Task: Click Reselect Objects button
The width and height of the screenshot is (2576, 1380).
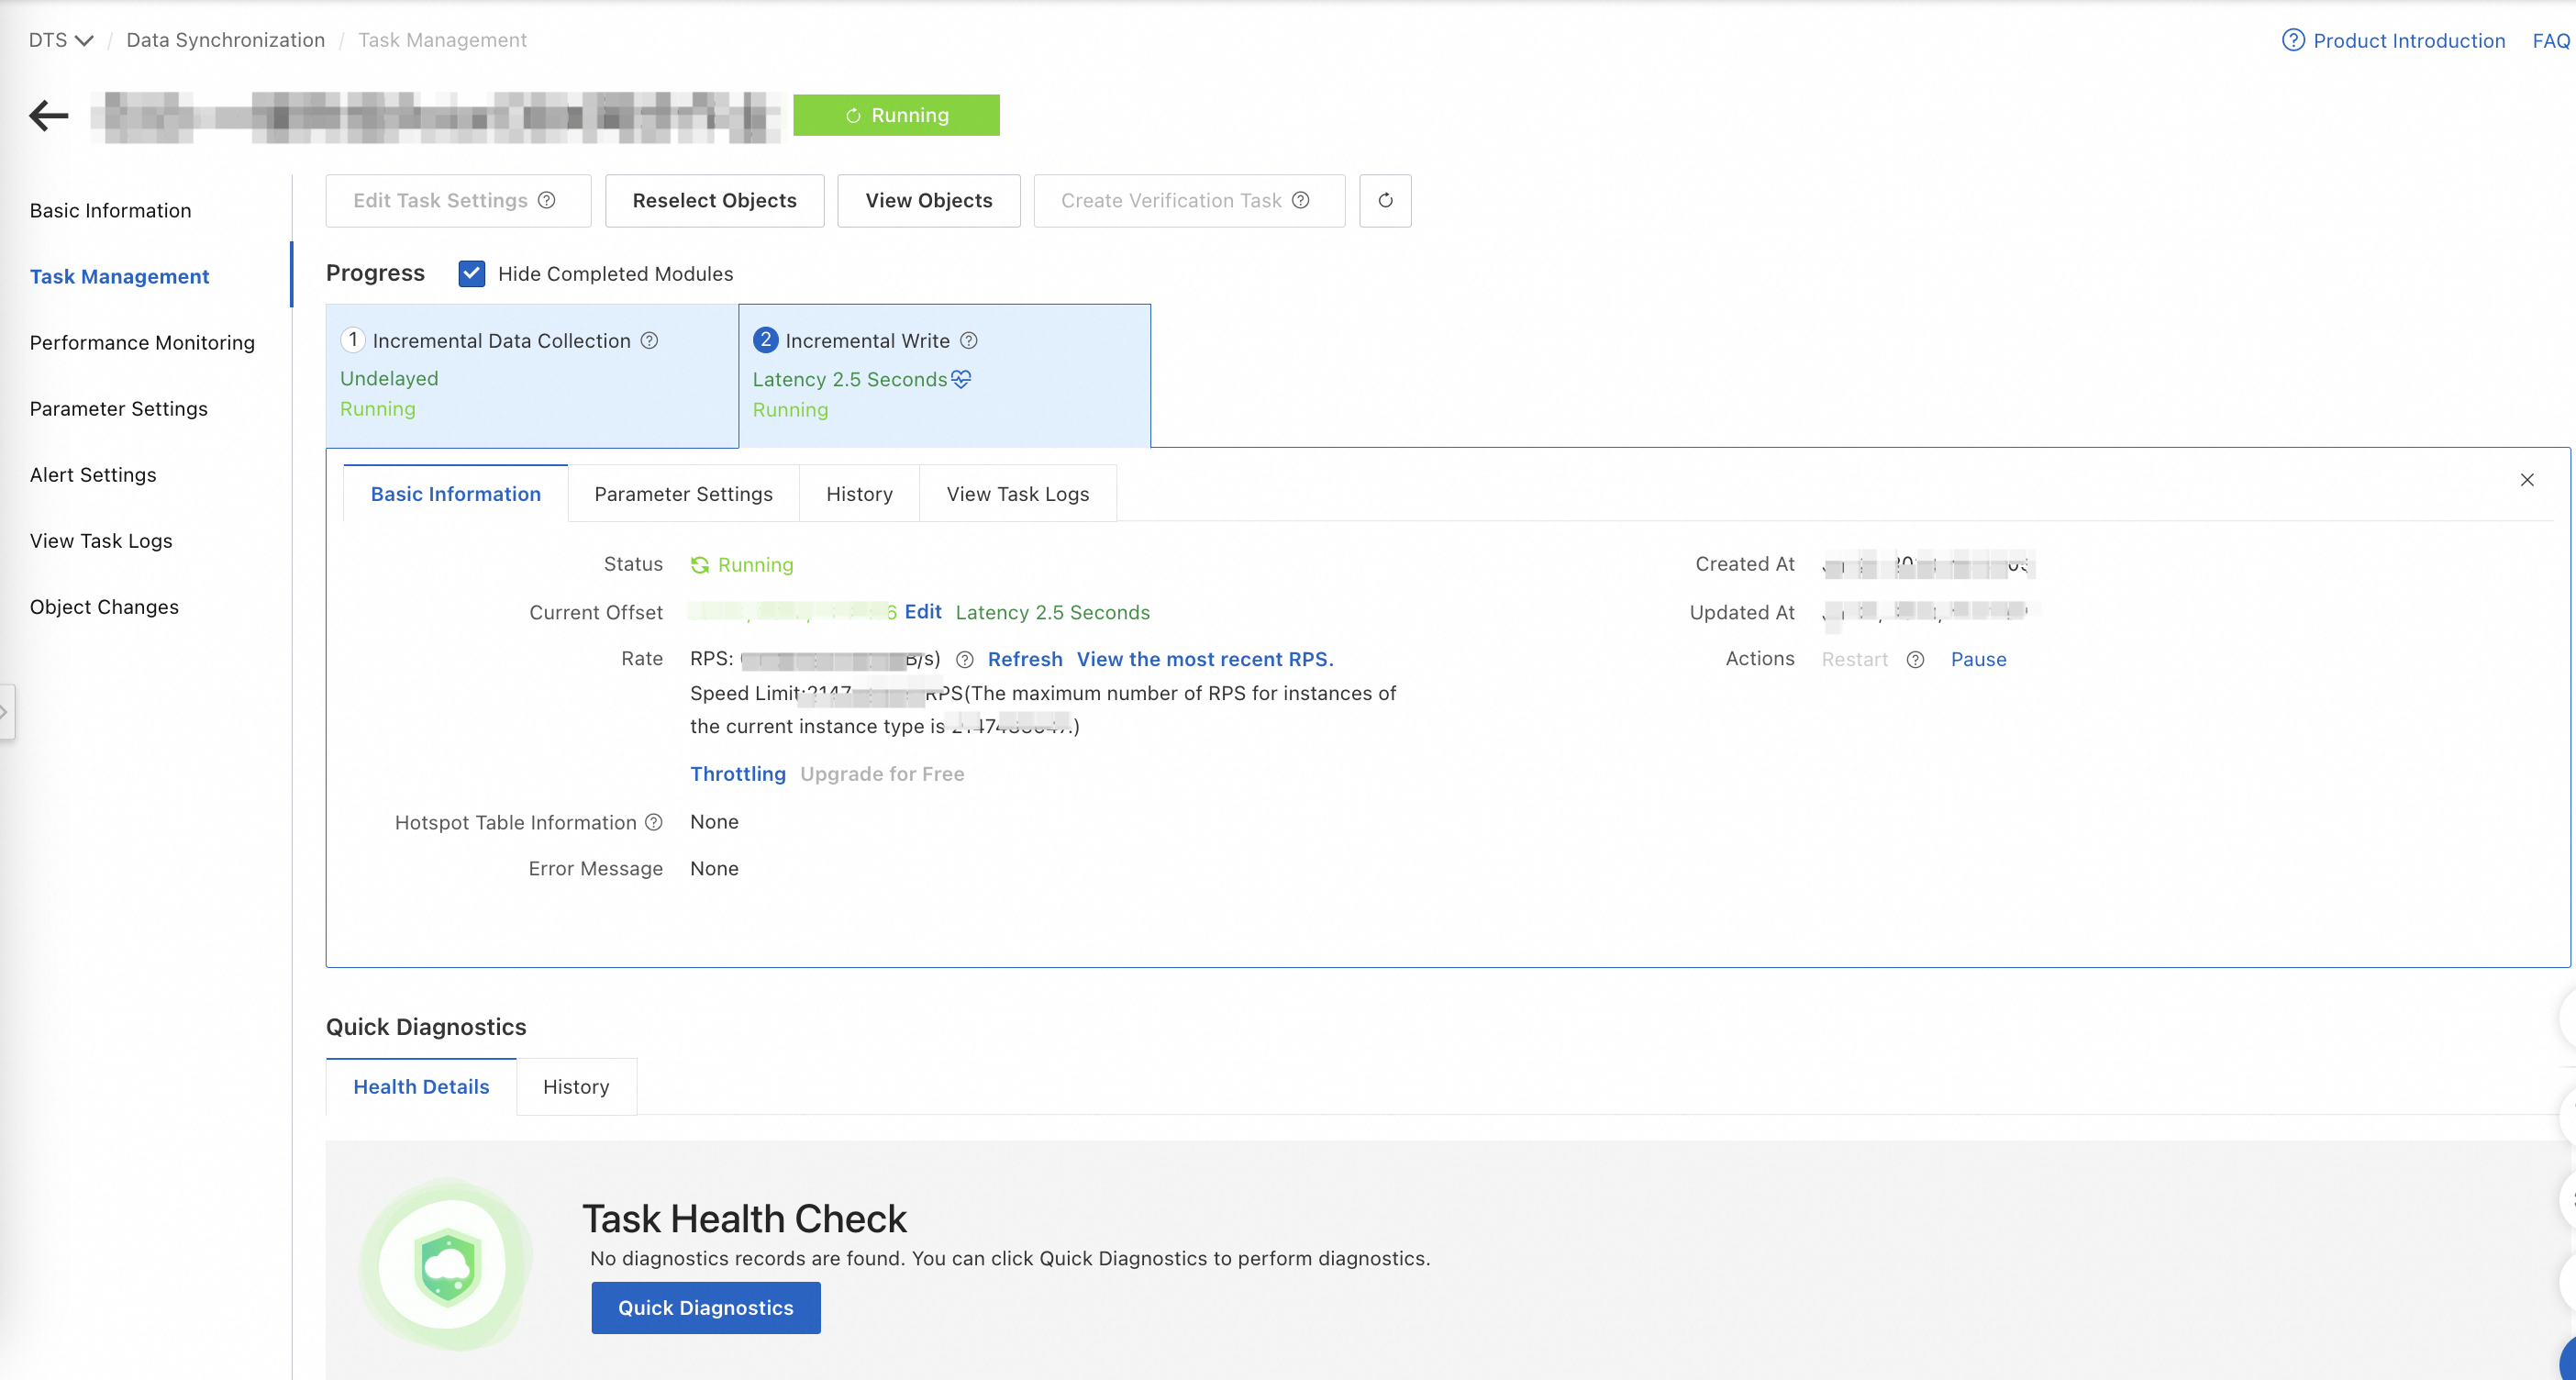Action: [x=714, y=201]
